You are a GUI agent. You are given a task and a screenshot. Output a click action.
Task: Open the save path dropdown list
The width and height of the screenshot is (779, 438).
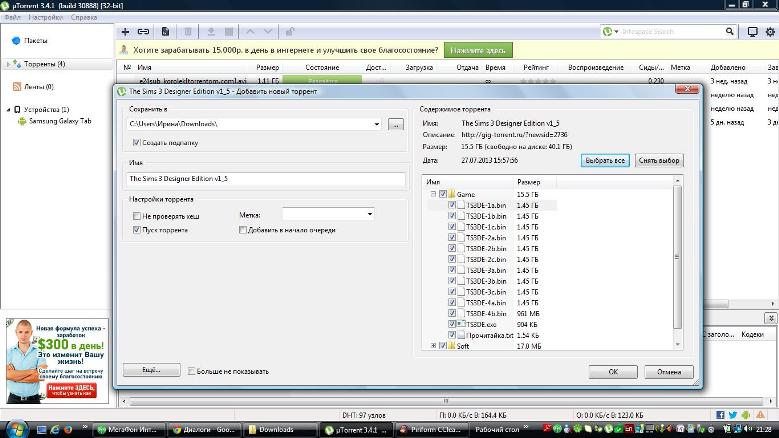click(x=376, y=124)
